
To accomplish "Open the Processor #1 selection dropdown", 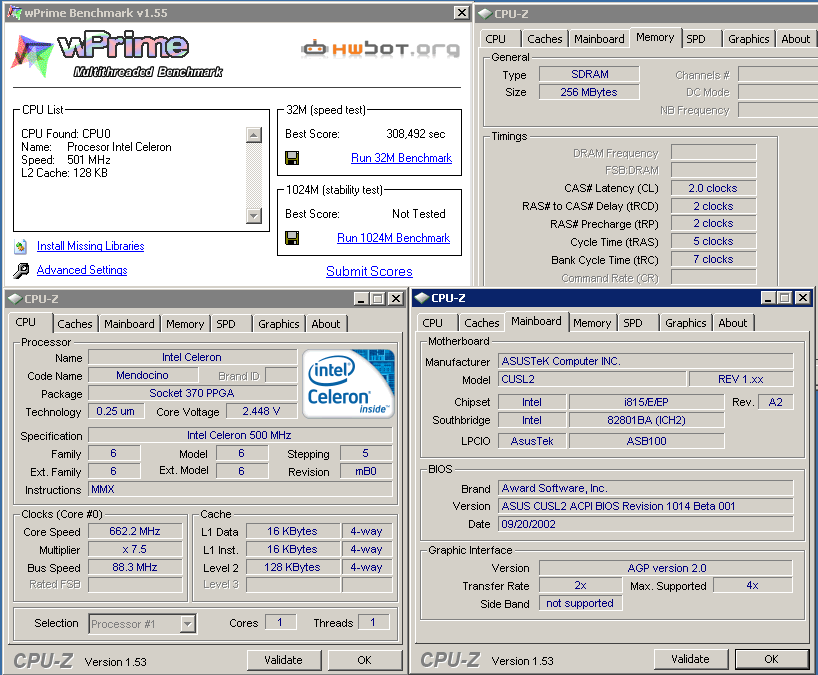I will coord(187,623).
